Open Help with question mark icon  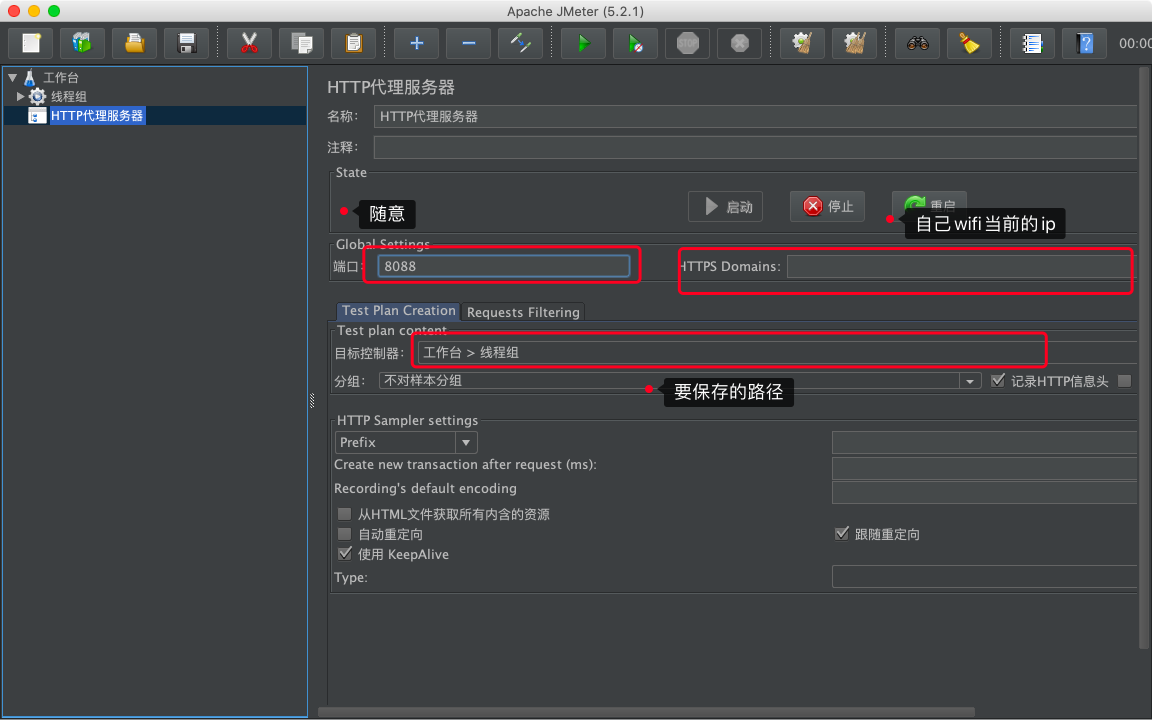click(1084, 43)
